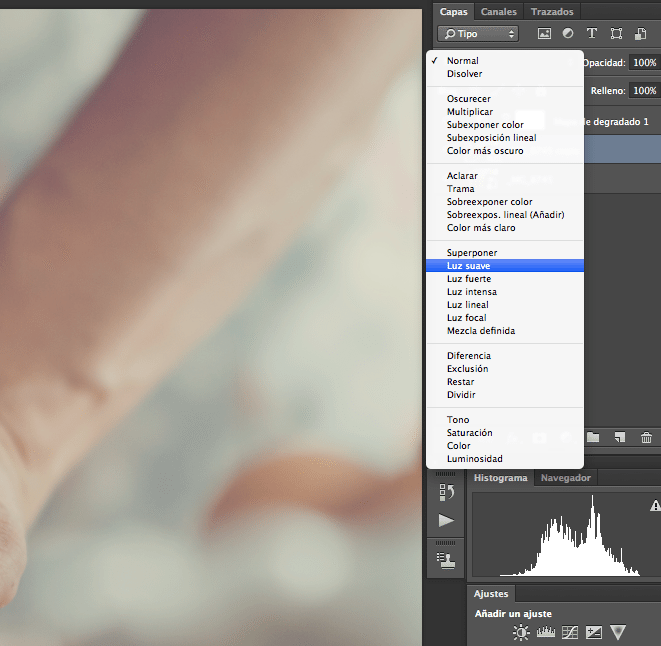Select Saturación blend mode
Viewport: 661px width, 646px height.
[x=505, y=433]
